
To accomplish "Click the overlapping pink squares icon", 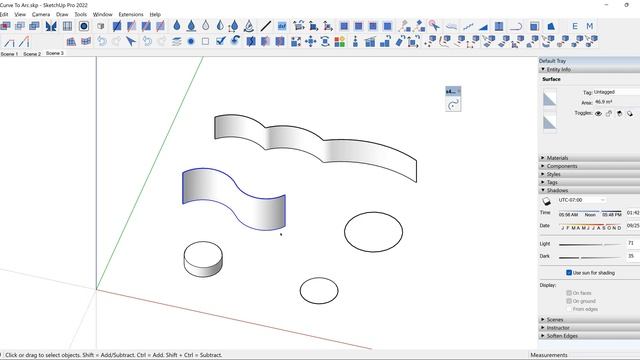I will tap(5, 27).
